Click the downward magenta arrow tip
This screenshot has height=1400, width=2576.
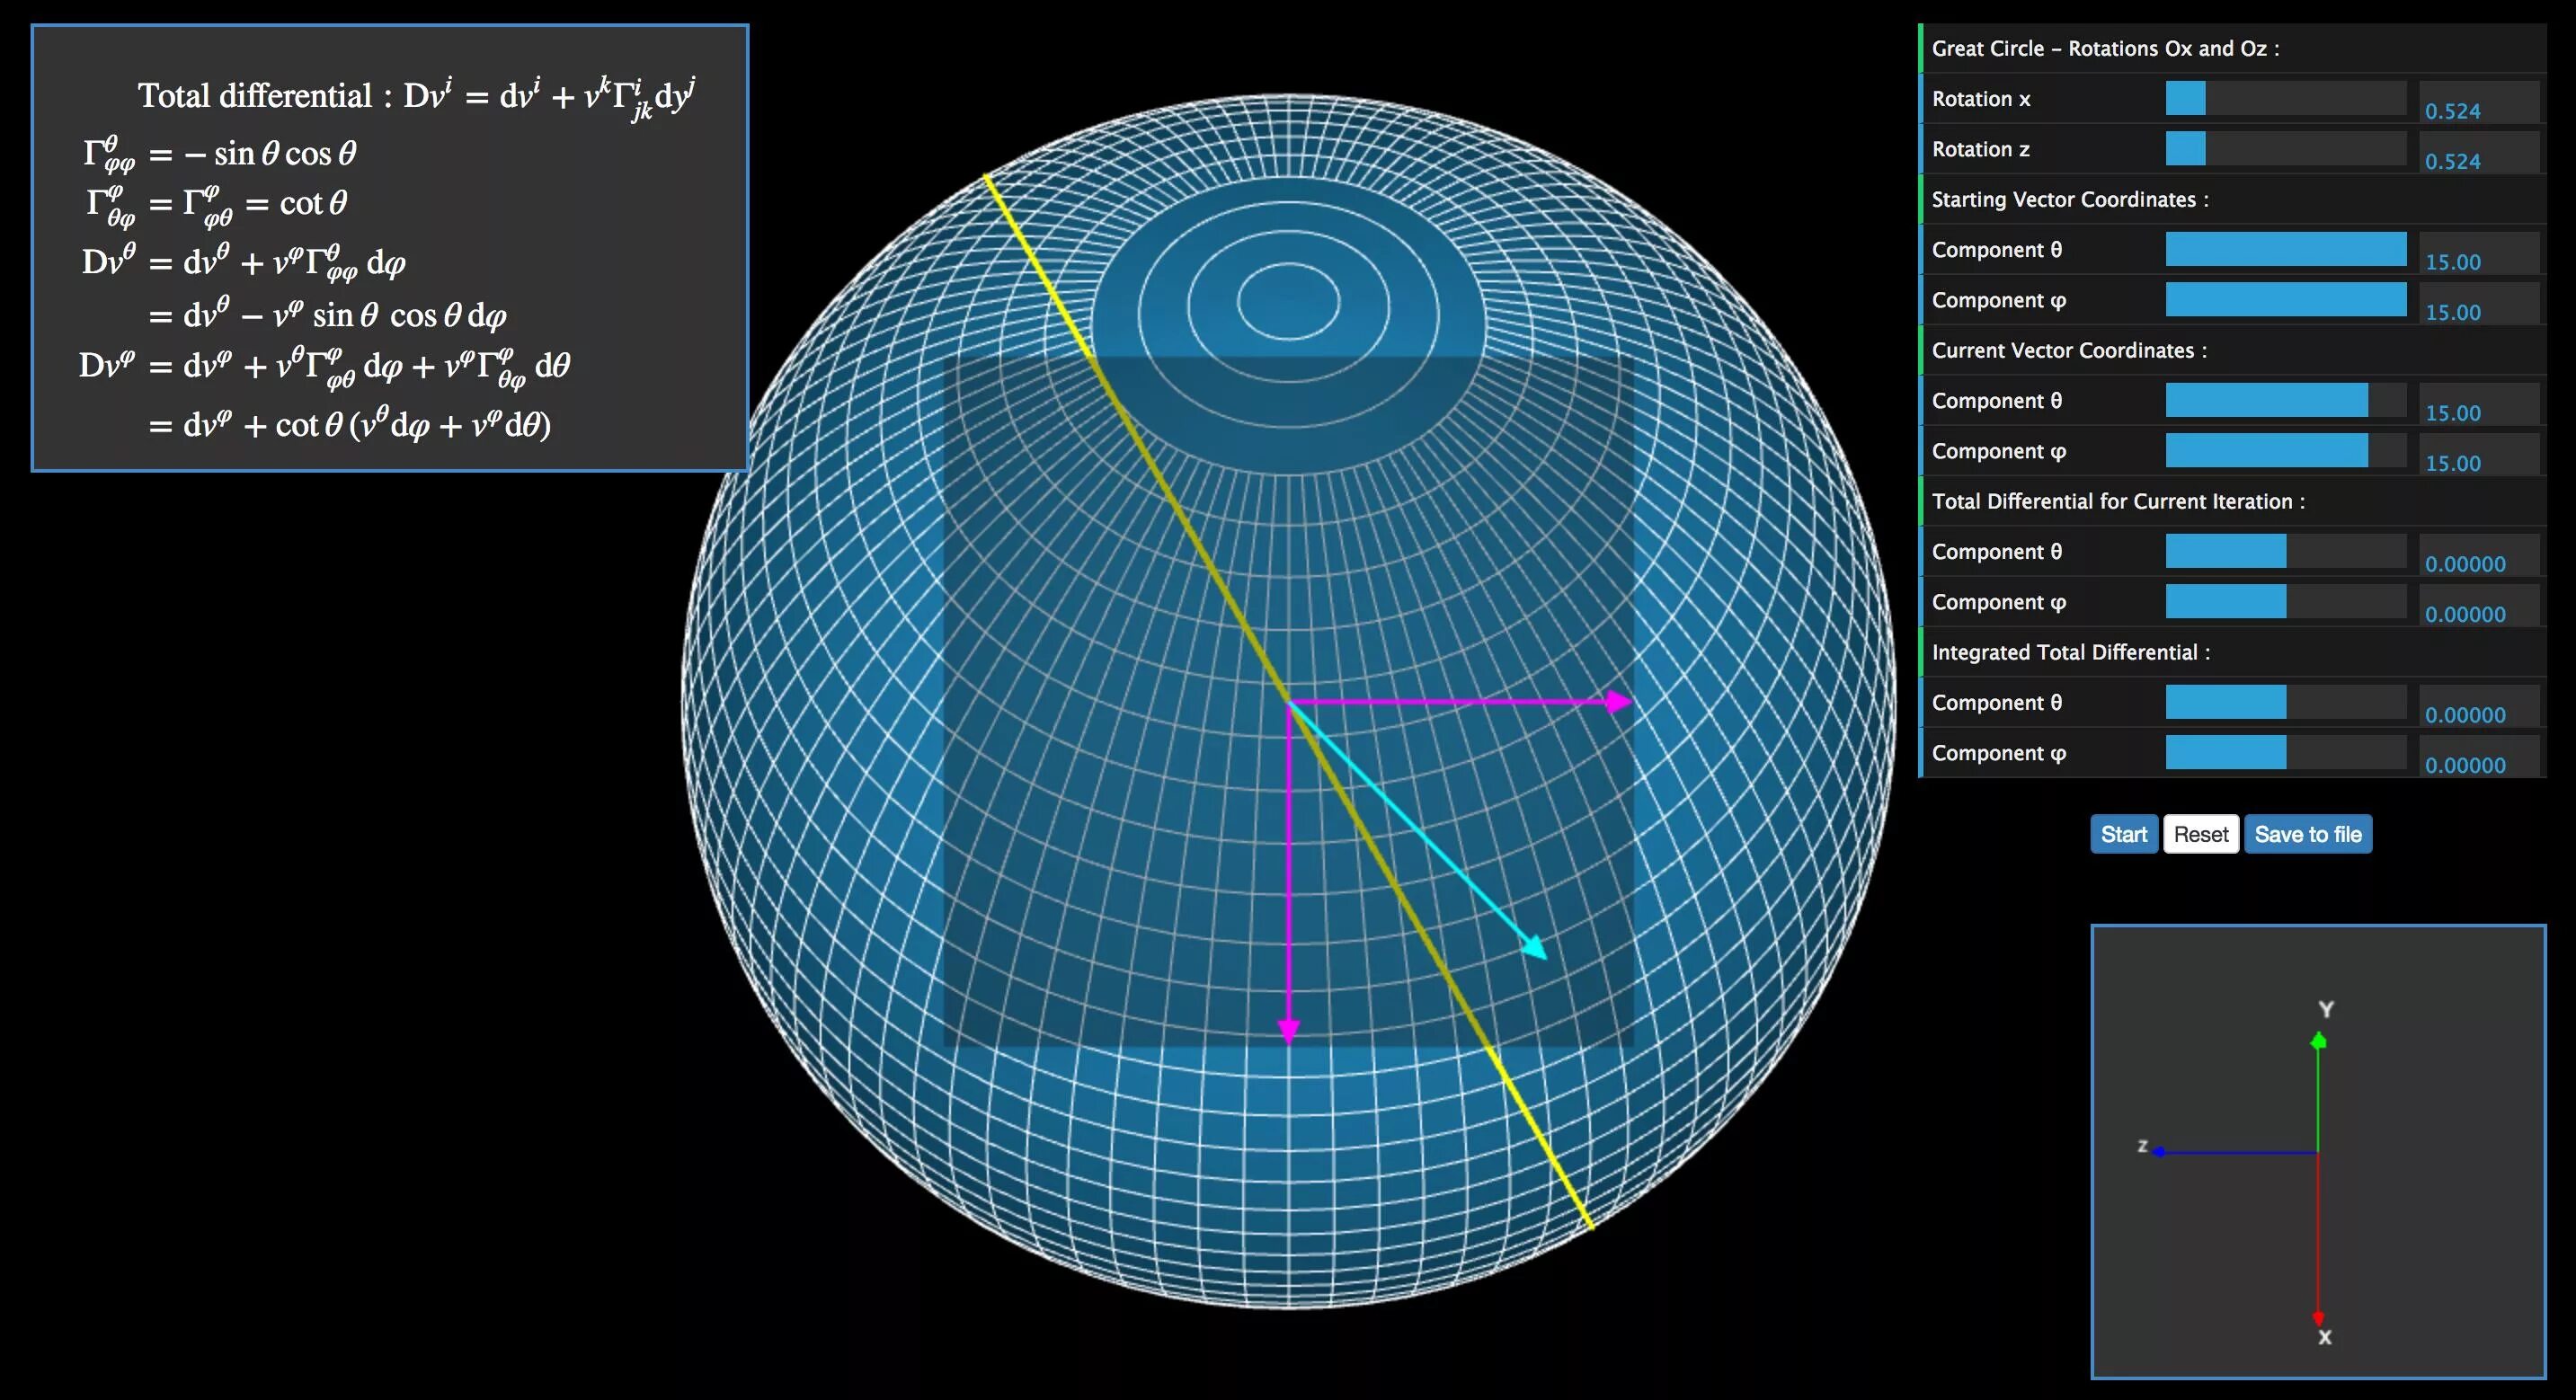1289,1032
